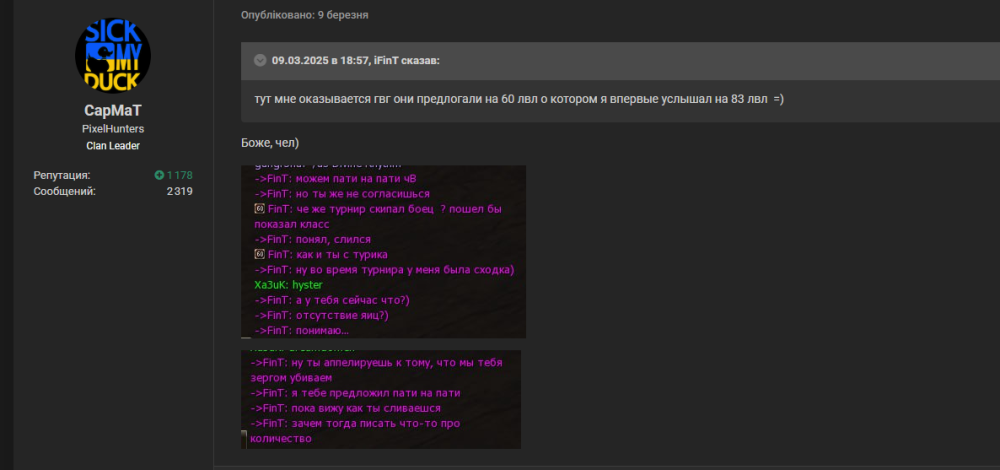The height and width of the screenshot is (470, 1000).
Task: Click the 'Репутация:' label in sidebar
Action: coord(62,175)
